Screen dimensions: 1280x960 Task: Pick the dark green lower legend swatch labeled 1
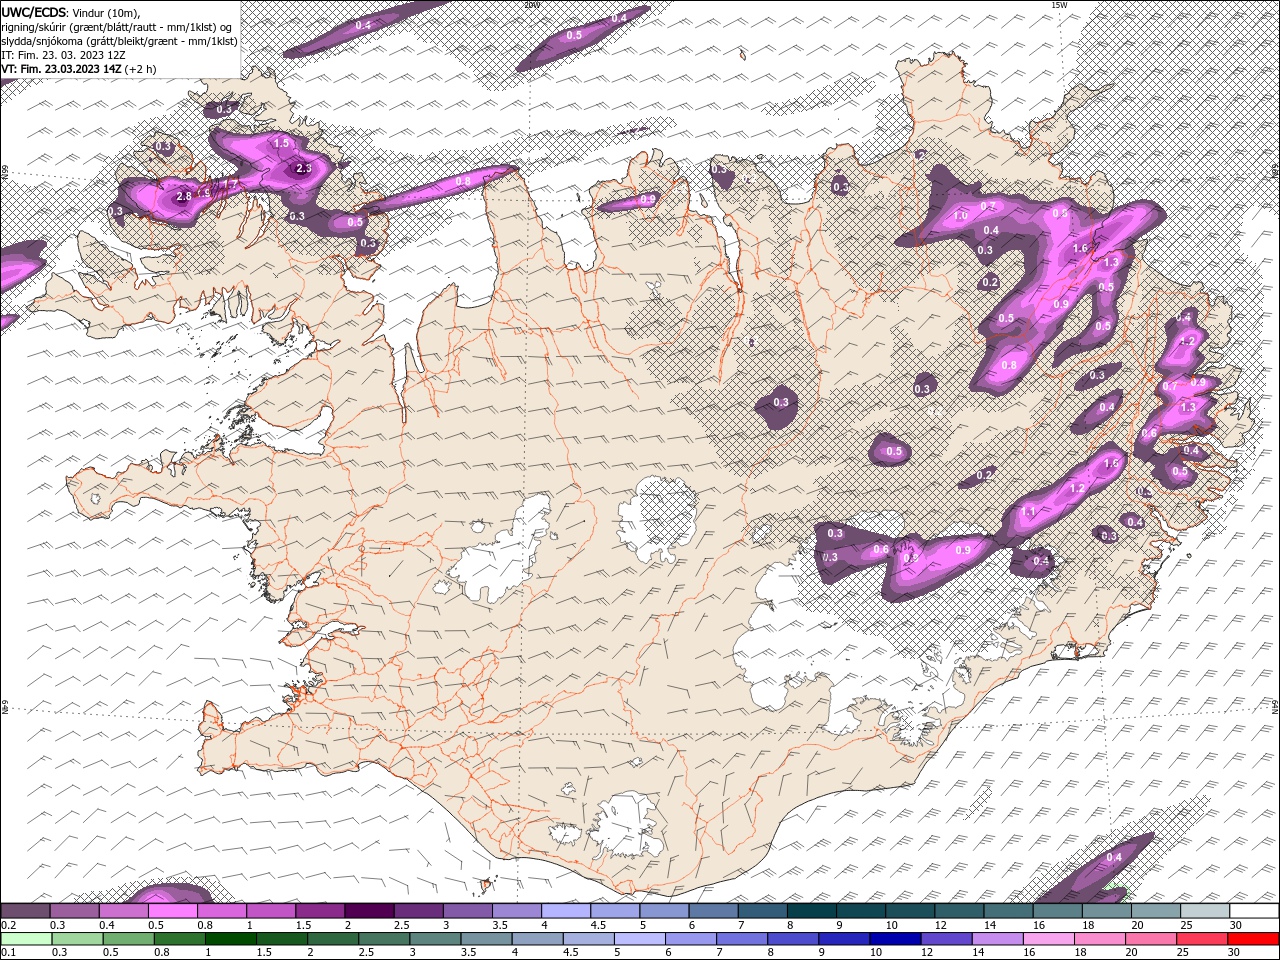(x=230, y=939)
